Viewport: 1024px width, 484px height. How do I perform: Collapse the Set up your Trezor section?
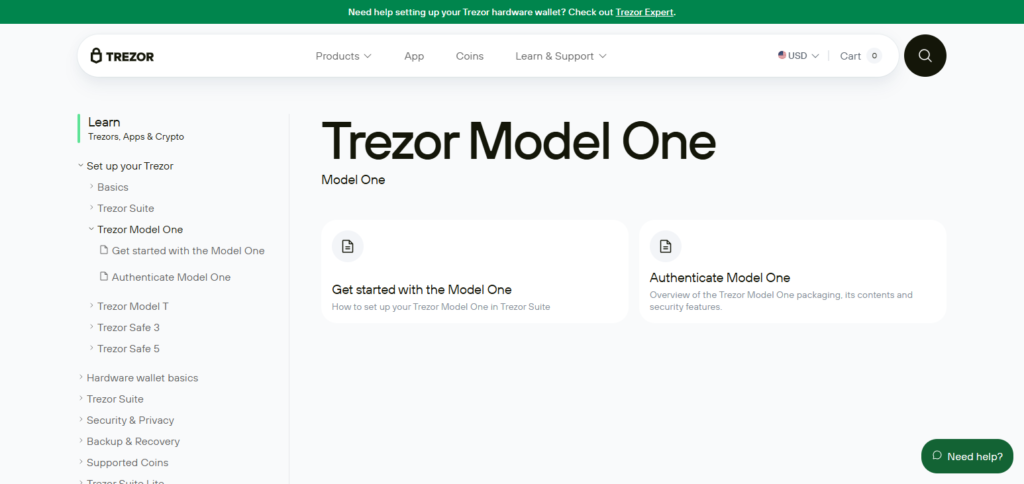tap(80, 166)
